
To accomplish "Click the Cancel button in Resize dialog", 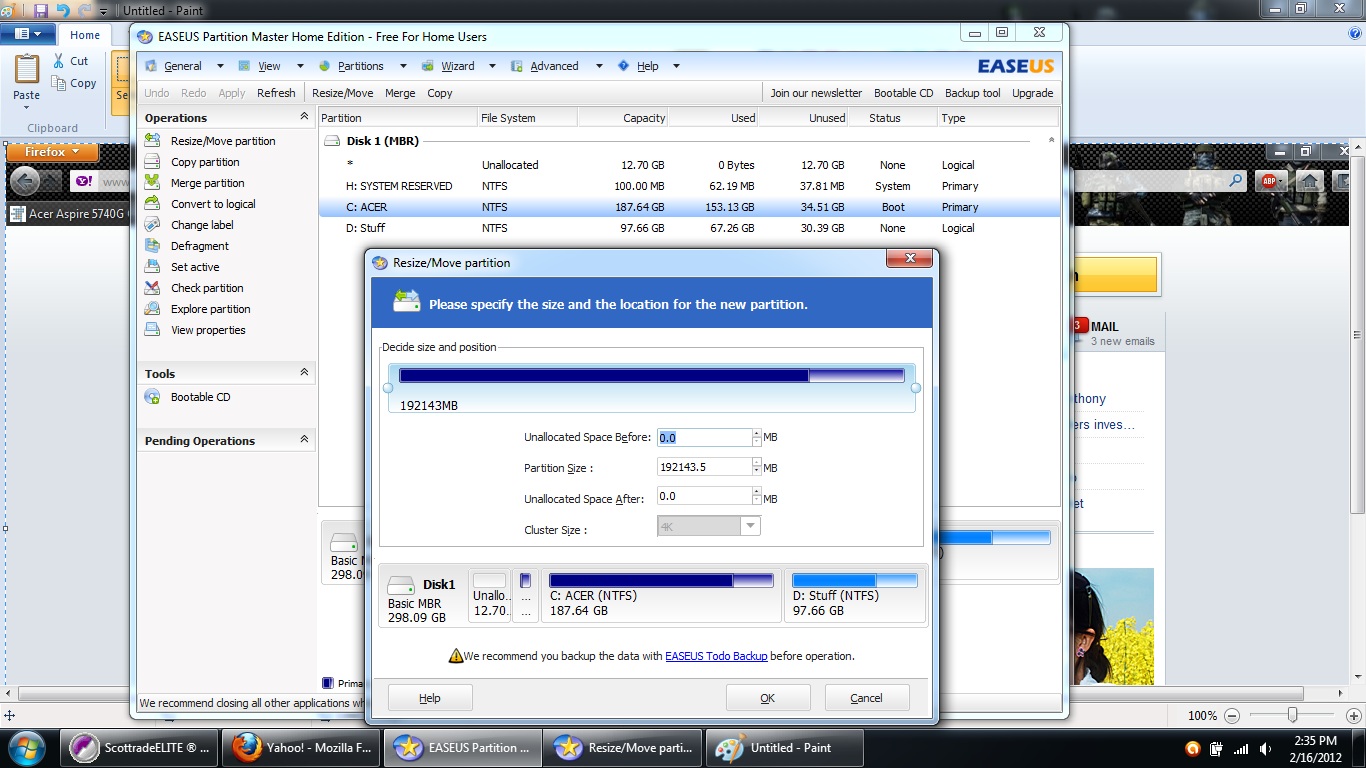I will 866,698.
